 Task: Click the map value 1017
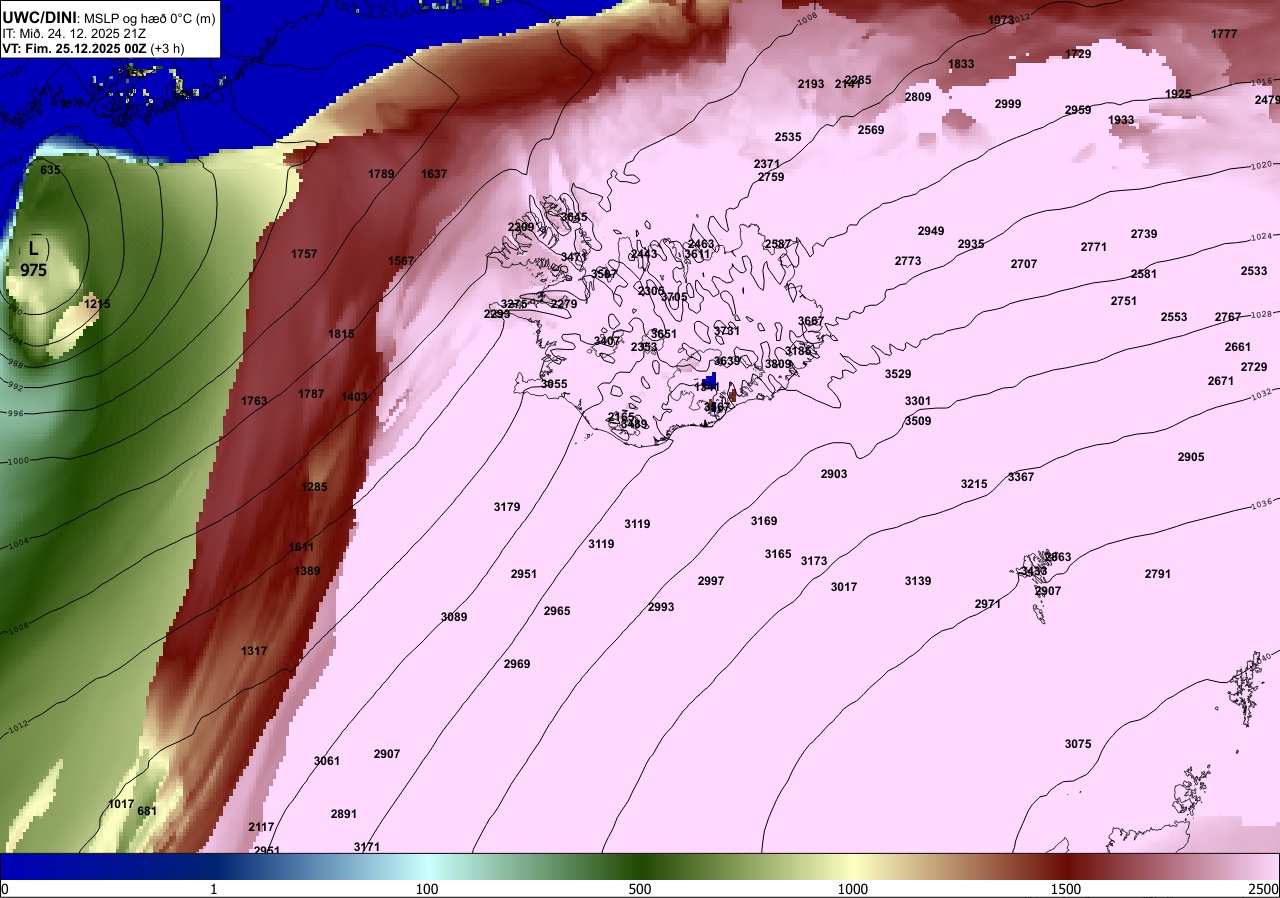click(121, 804)
